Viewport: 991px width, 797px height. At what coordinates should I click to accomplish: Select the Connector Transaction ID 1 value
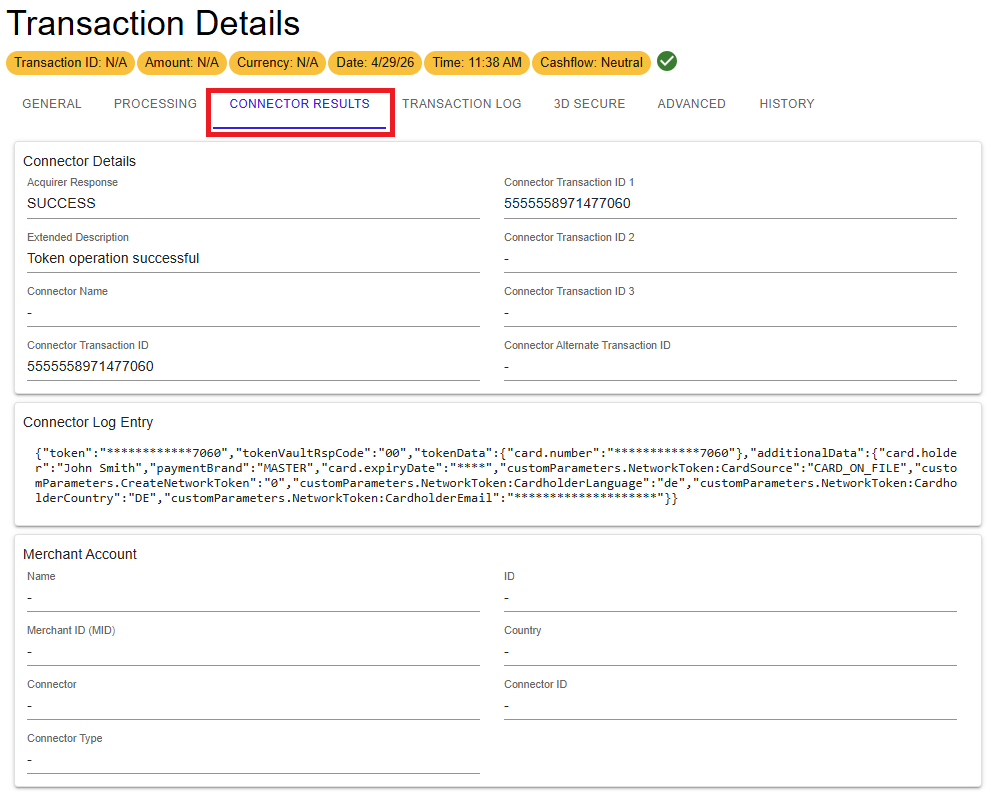pos(568,204)
